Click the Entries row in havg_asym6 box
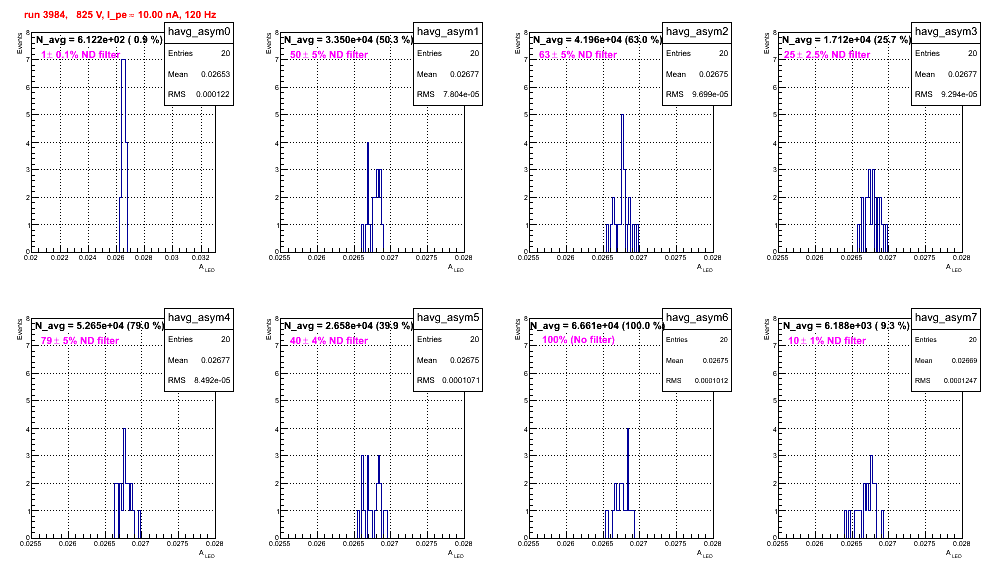 pos(697,339)
